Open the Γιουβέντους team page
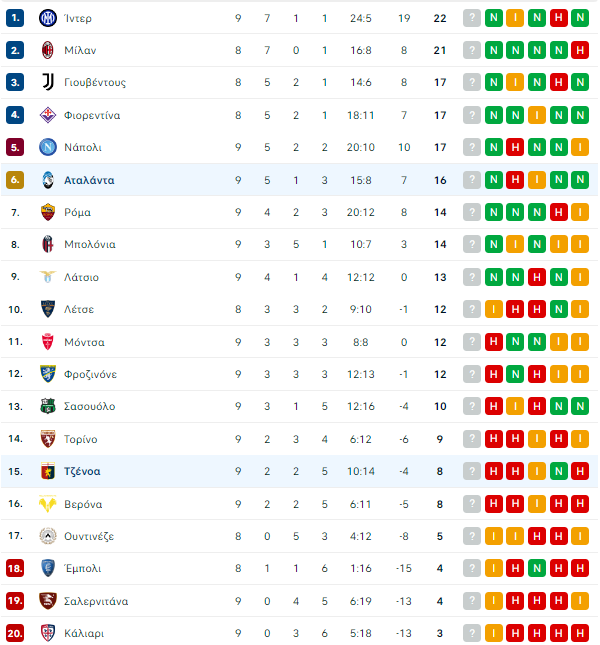 pos(95,83)
